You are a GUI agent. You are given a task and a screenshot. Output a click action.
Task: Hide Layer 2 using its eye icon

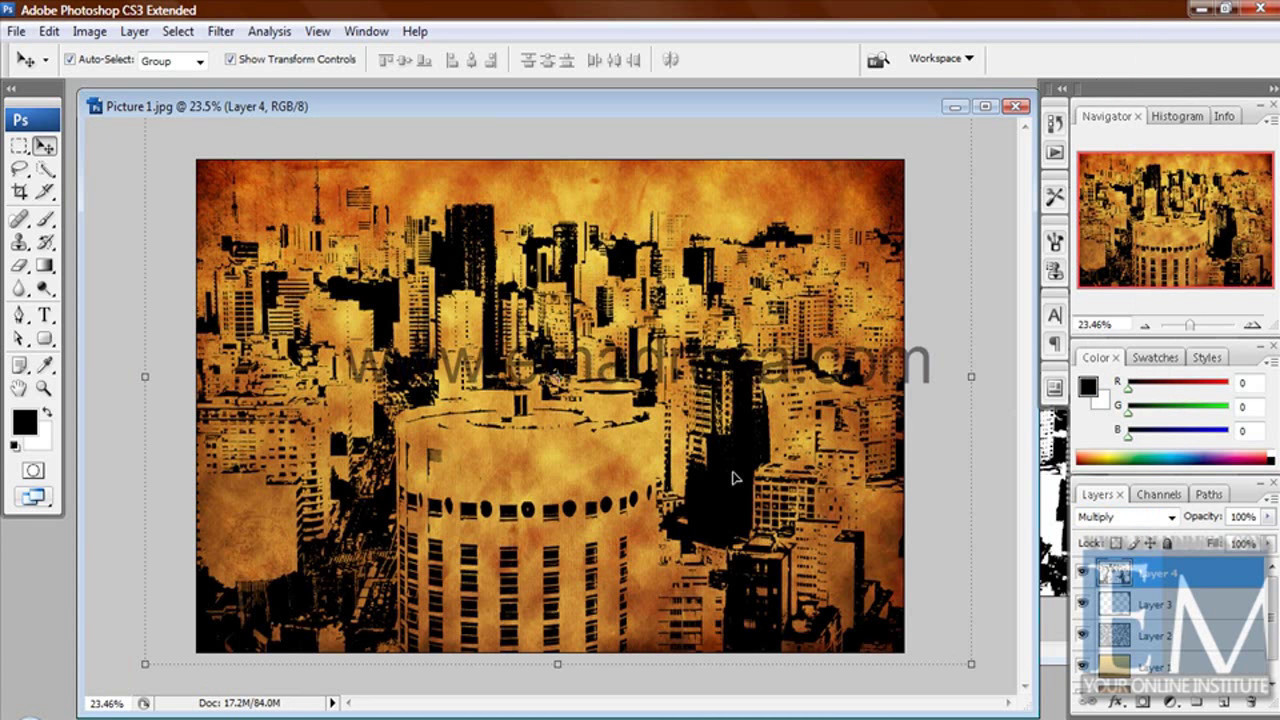coord(1083,635)
